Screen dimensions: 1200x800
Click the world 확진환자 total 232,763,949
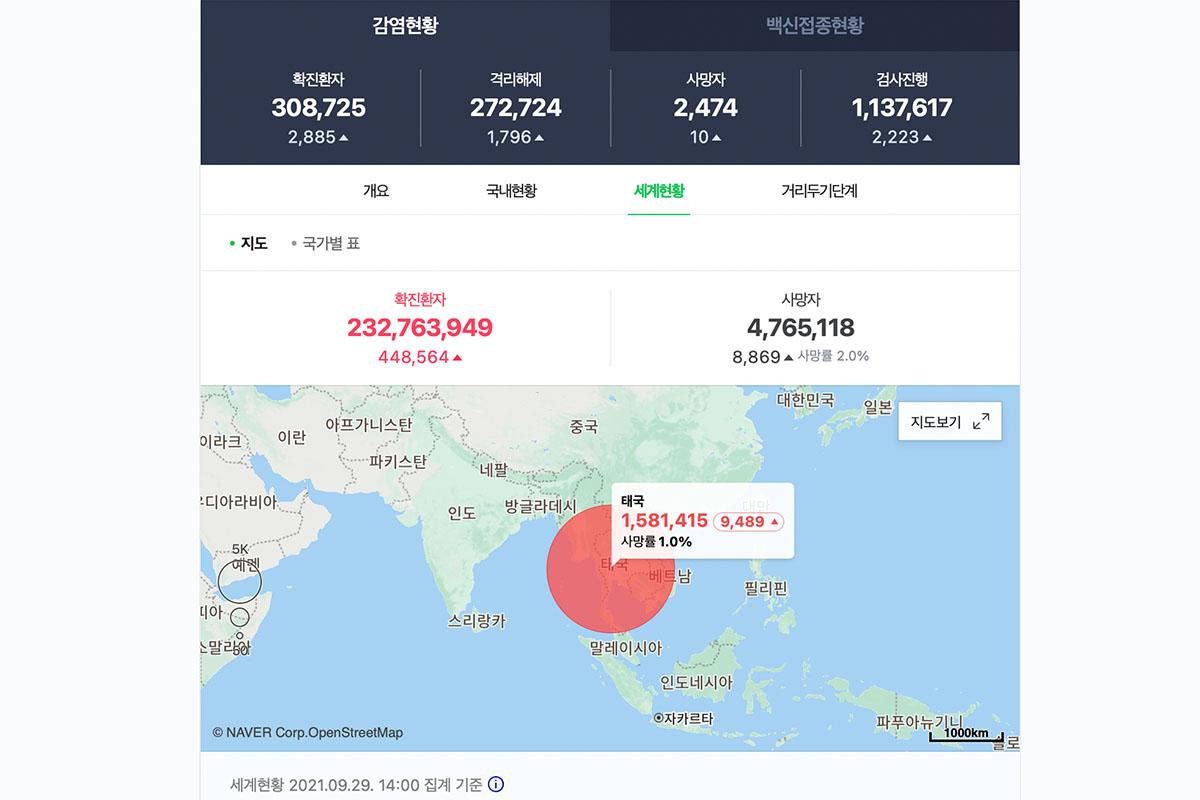pos(420,327)
